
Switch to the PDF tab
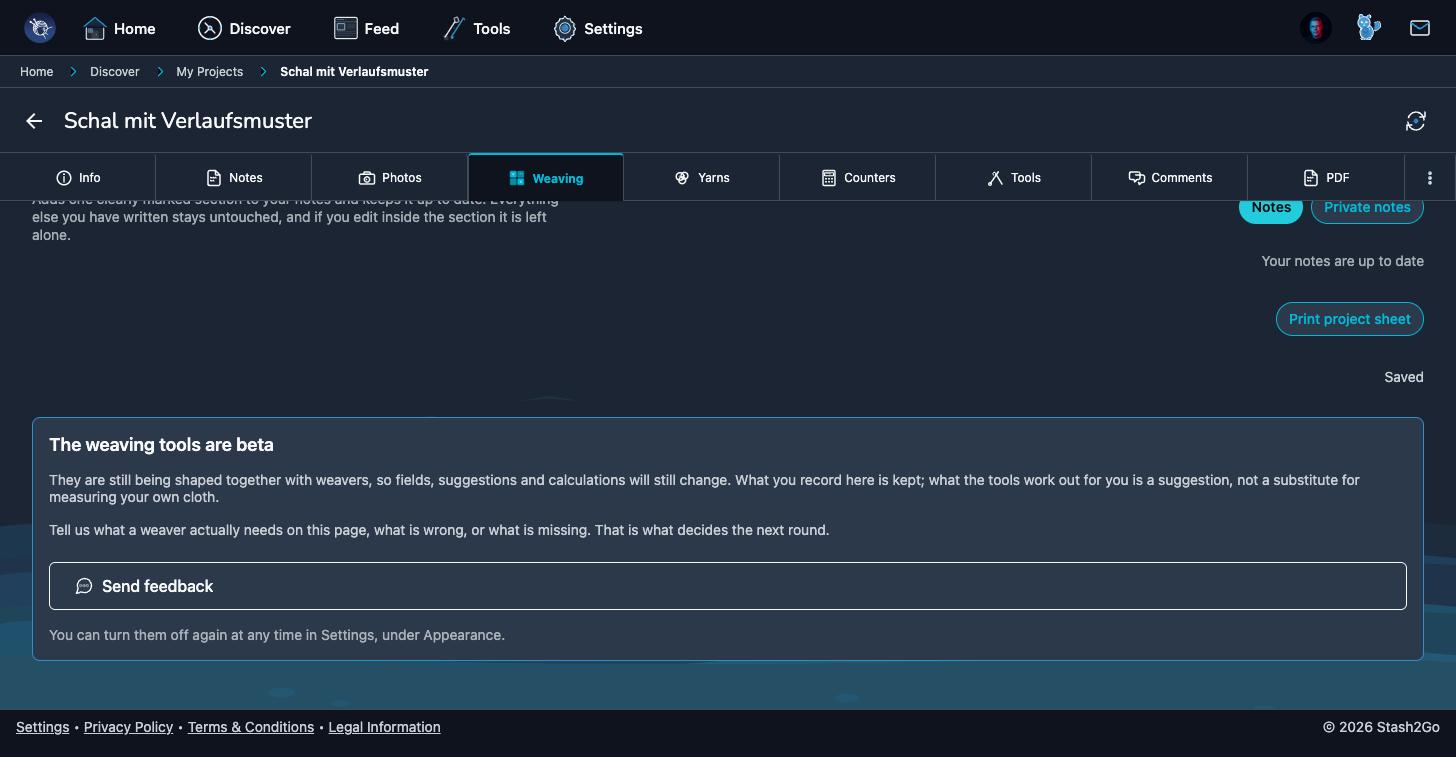click(1326, 178)
